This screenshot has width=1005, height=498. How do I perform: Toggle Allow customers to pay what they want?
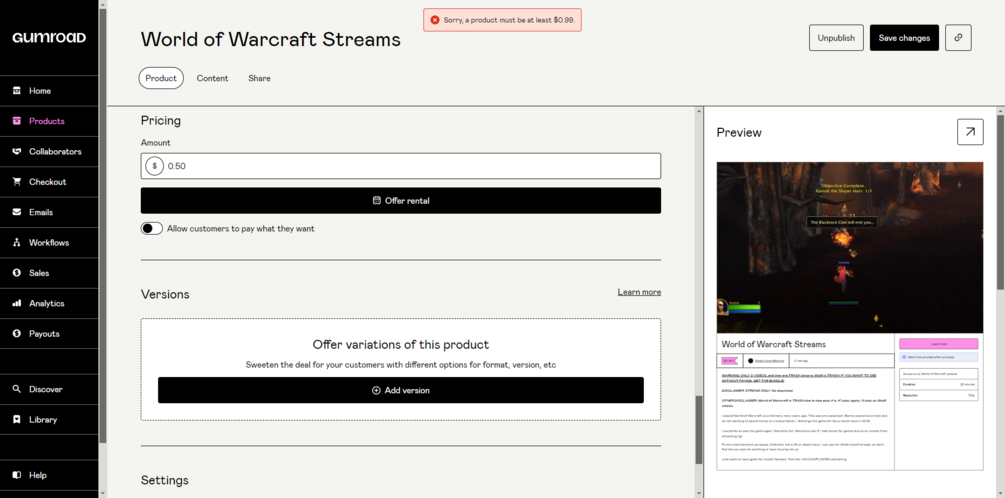pos(152,228)
